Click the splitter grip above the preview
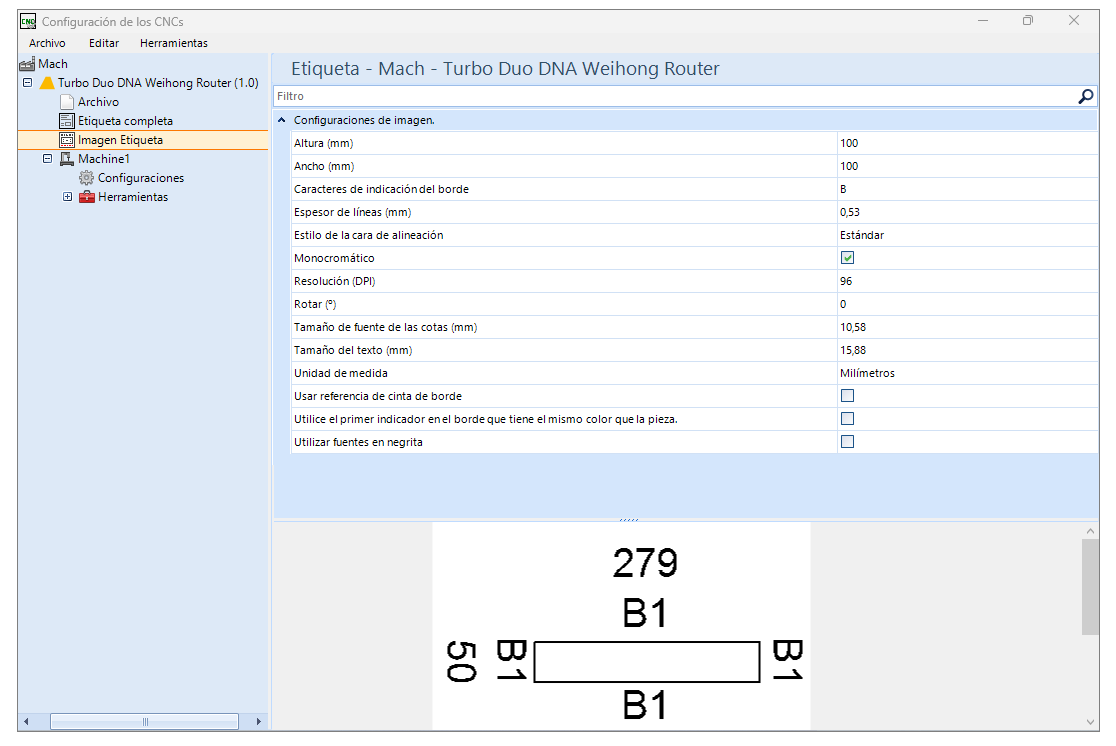The height and width of the screenshot is (746, 1116). coord(629,520)
